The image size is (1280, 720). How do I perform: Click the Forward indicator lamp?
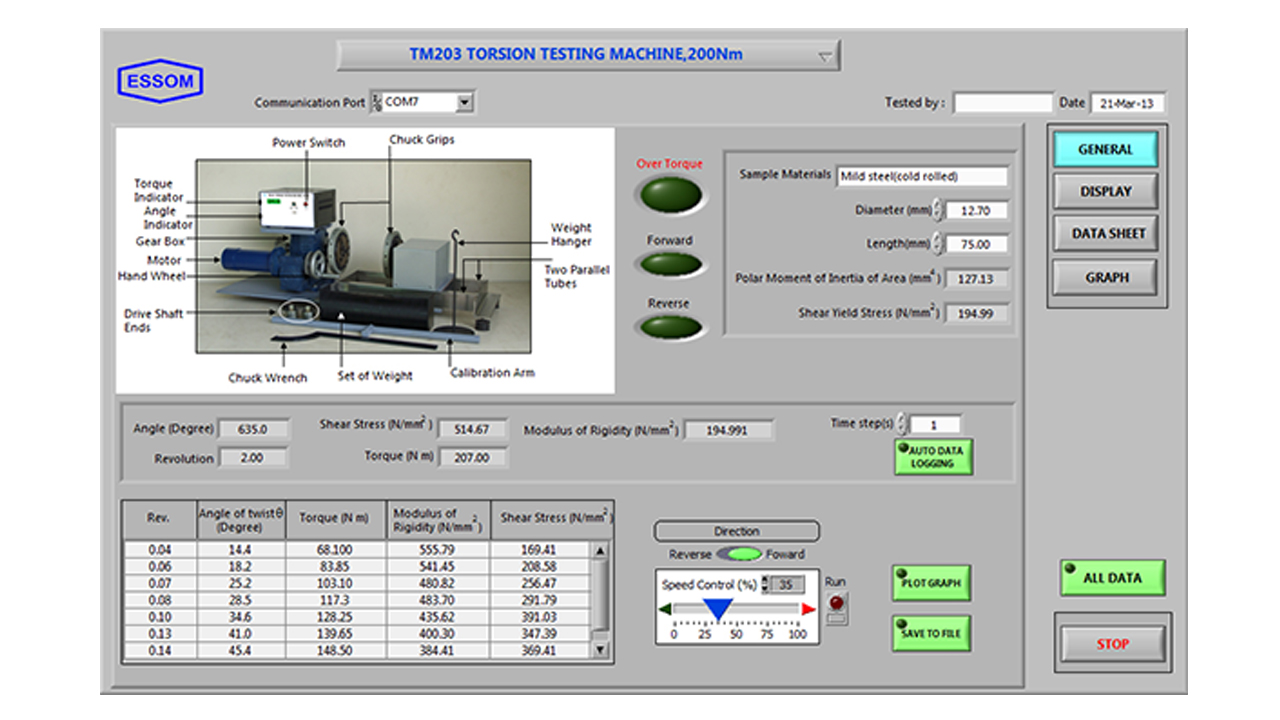click(670, 265)
